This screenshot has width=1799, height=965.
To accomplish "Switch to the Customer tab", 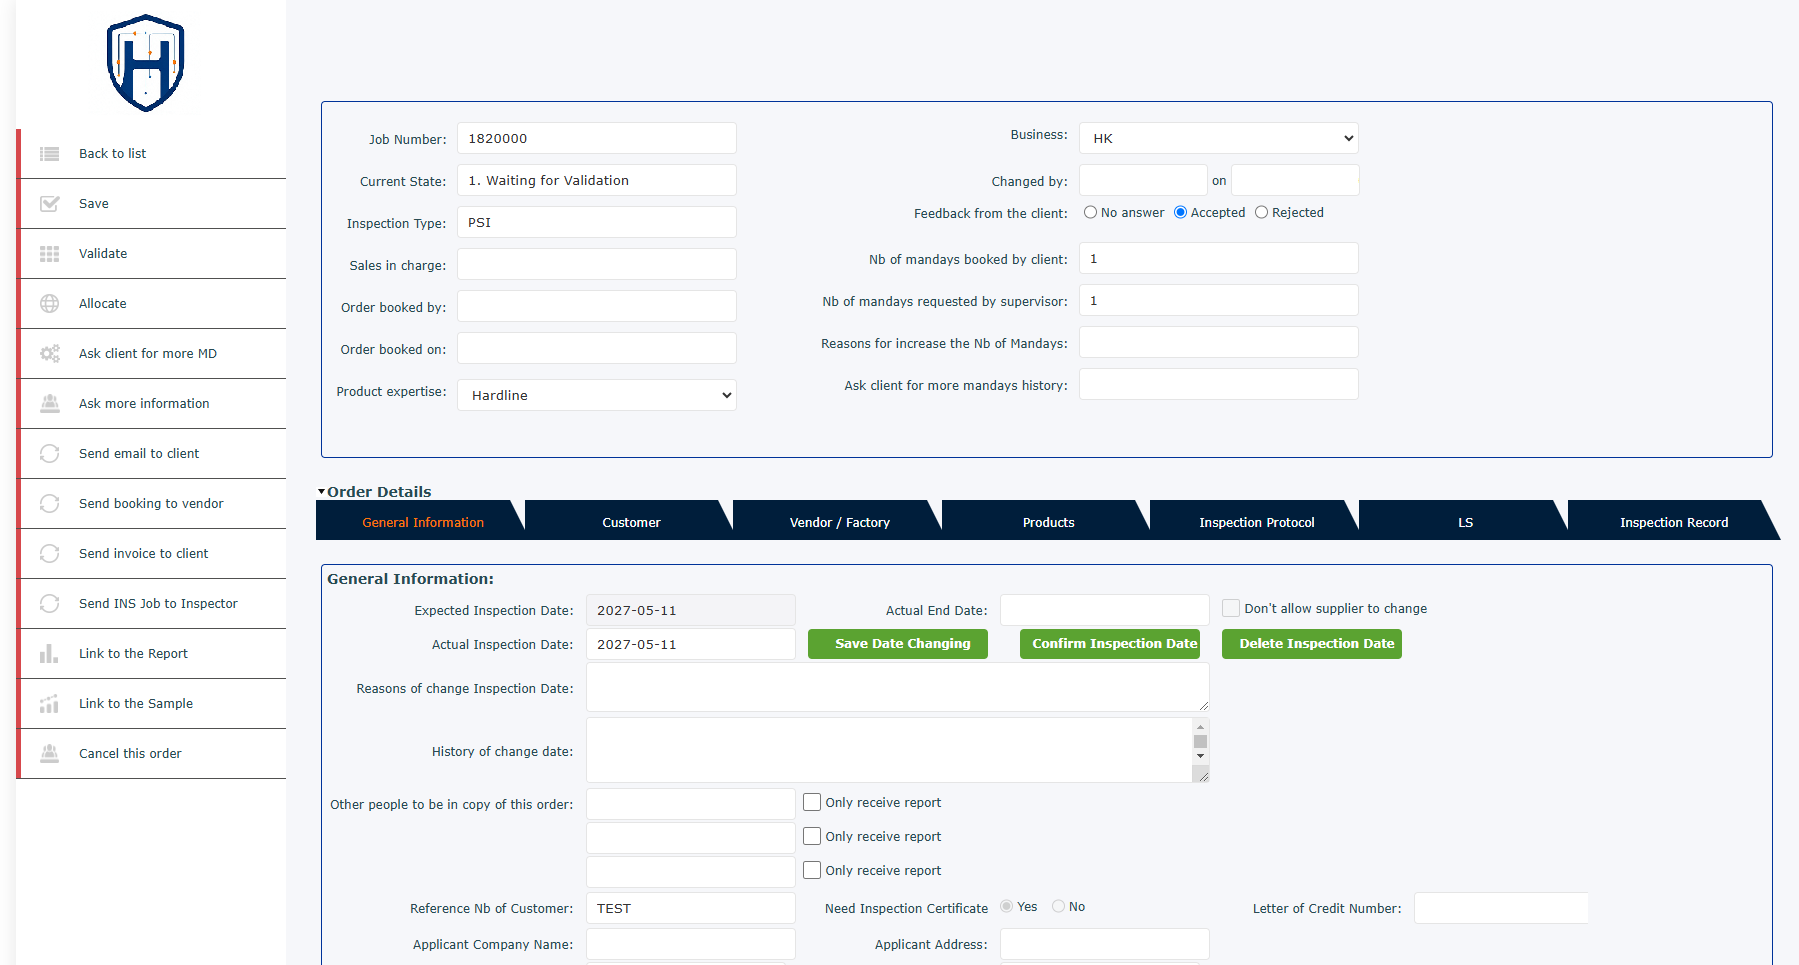I will pos(631,522).
